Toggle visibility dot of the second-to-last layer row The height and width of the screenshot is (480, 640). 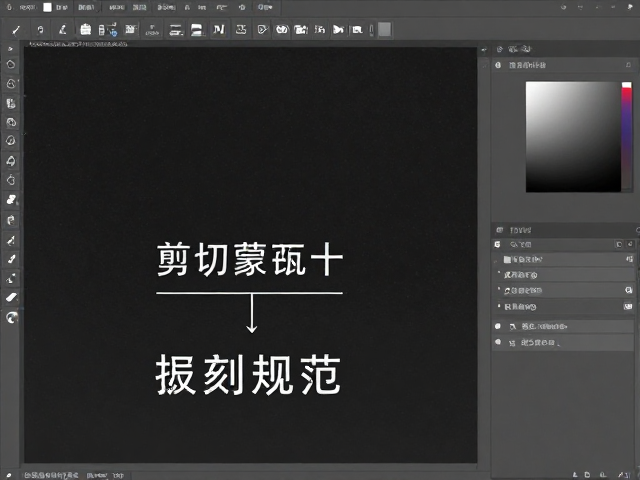tap(498, 326)
